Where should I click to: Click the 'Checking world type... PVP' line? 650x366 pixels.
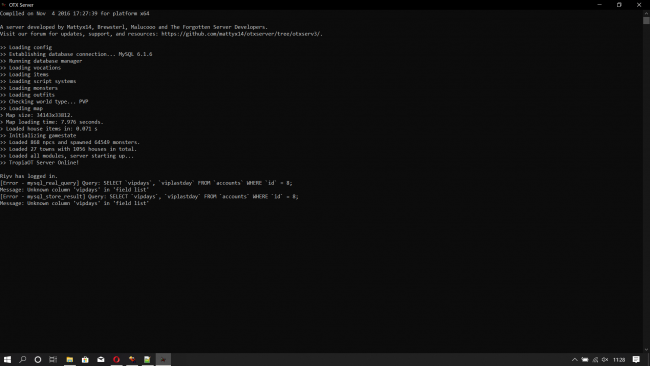point(44,102)
